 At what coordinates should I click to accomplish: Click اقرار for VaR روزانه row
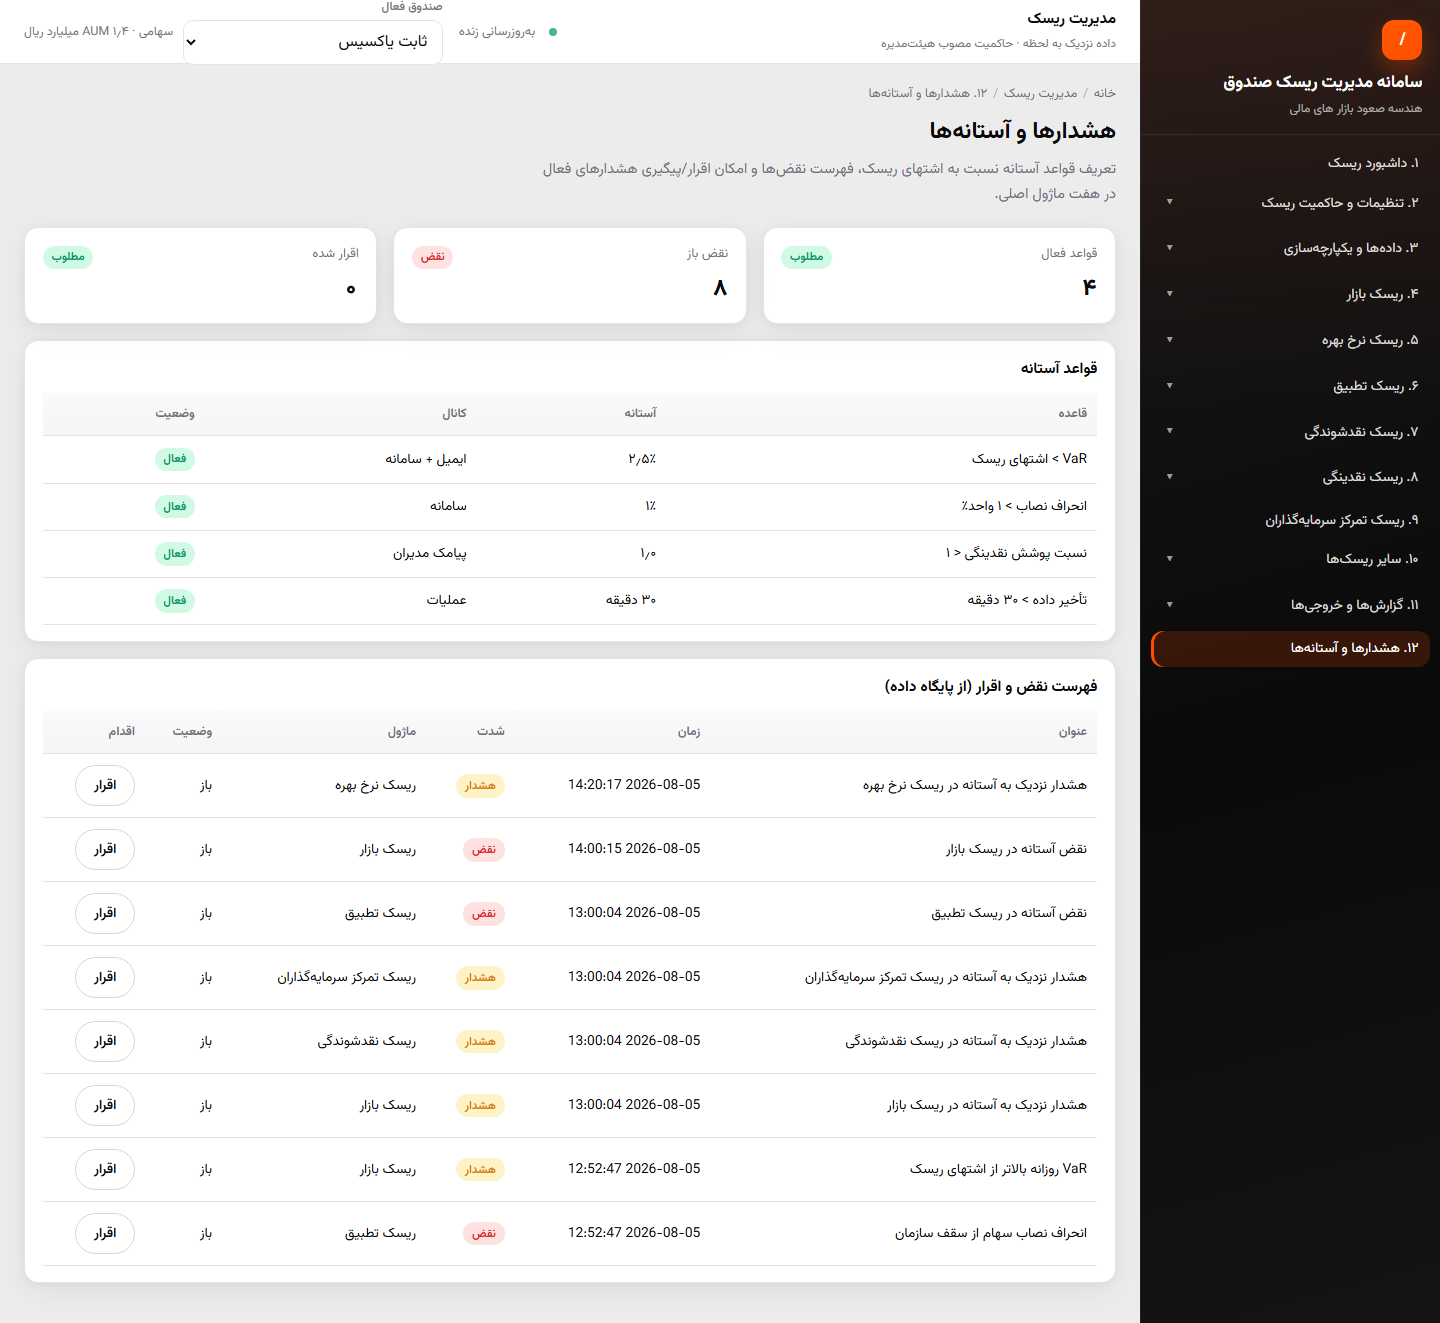105,1169
